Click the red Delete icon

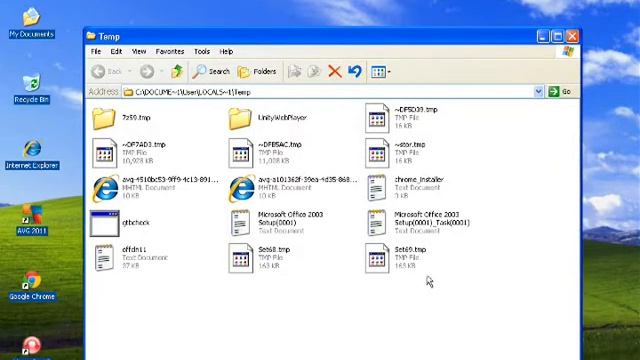click(335, 72)
